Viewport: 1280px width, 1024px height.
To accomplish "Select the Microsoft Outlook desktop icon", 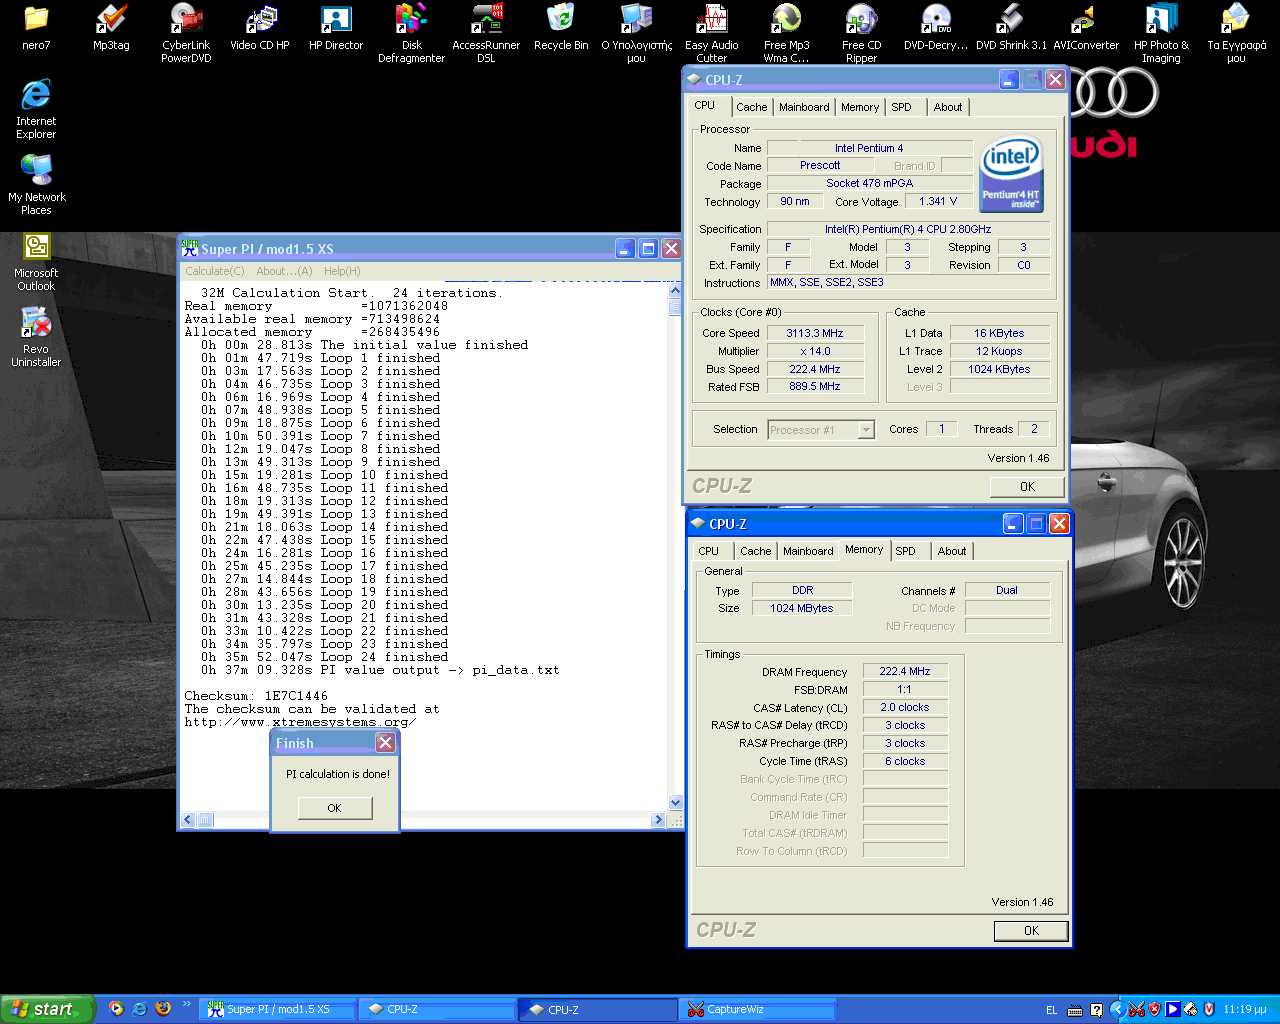I will (x=36, y=261).
